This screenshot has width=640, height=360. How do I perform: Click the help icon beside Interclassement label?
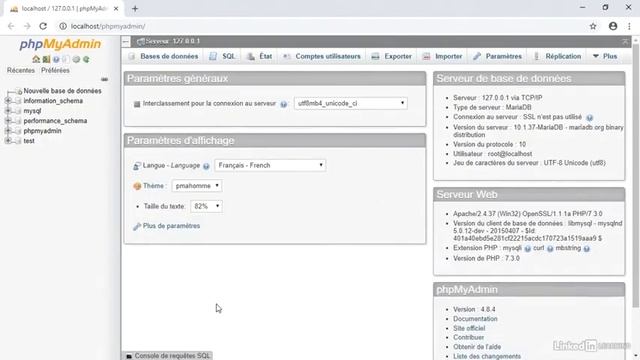283,104
